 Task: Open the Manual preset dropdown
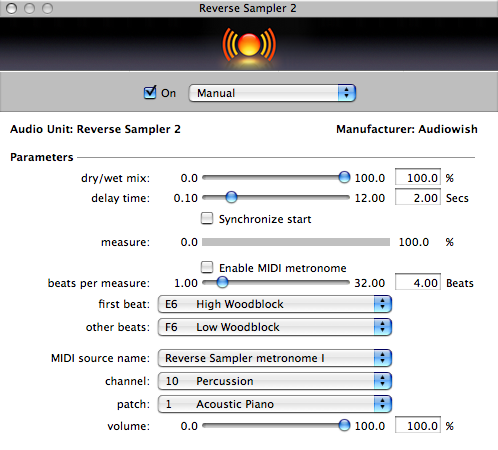point(272,93)
